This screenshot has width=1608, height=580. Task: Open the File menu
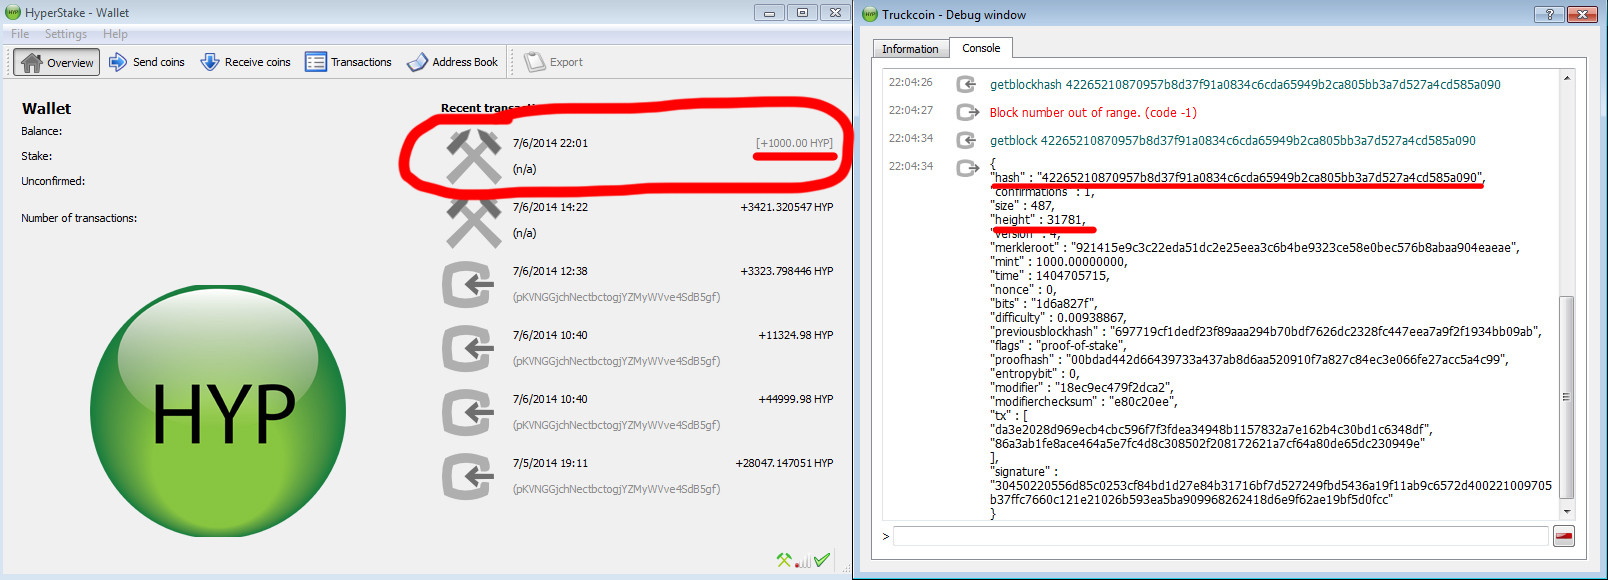click(20, 34)
